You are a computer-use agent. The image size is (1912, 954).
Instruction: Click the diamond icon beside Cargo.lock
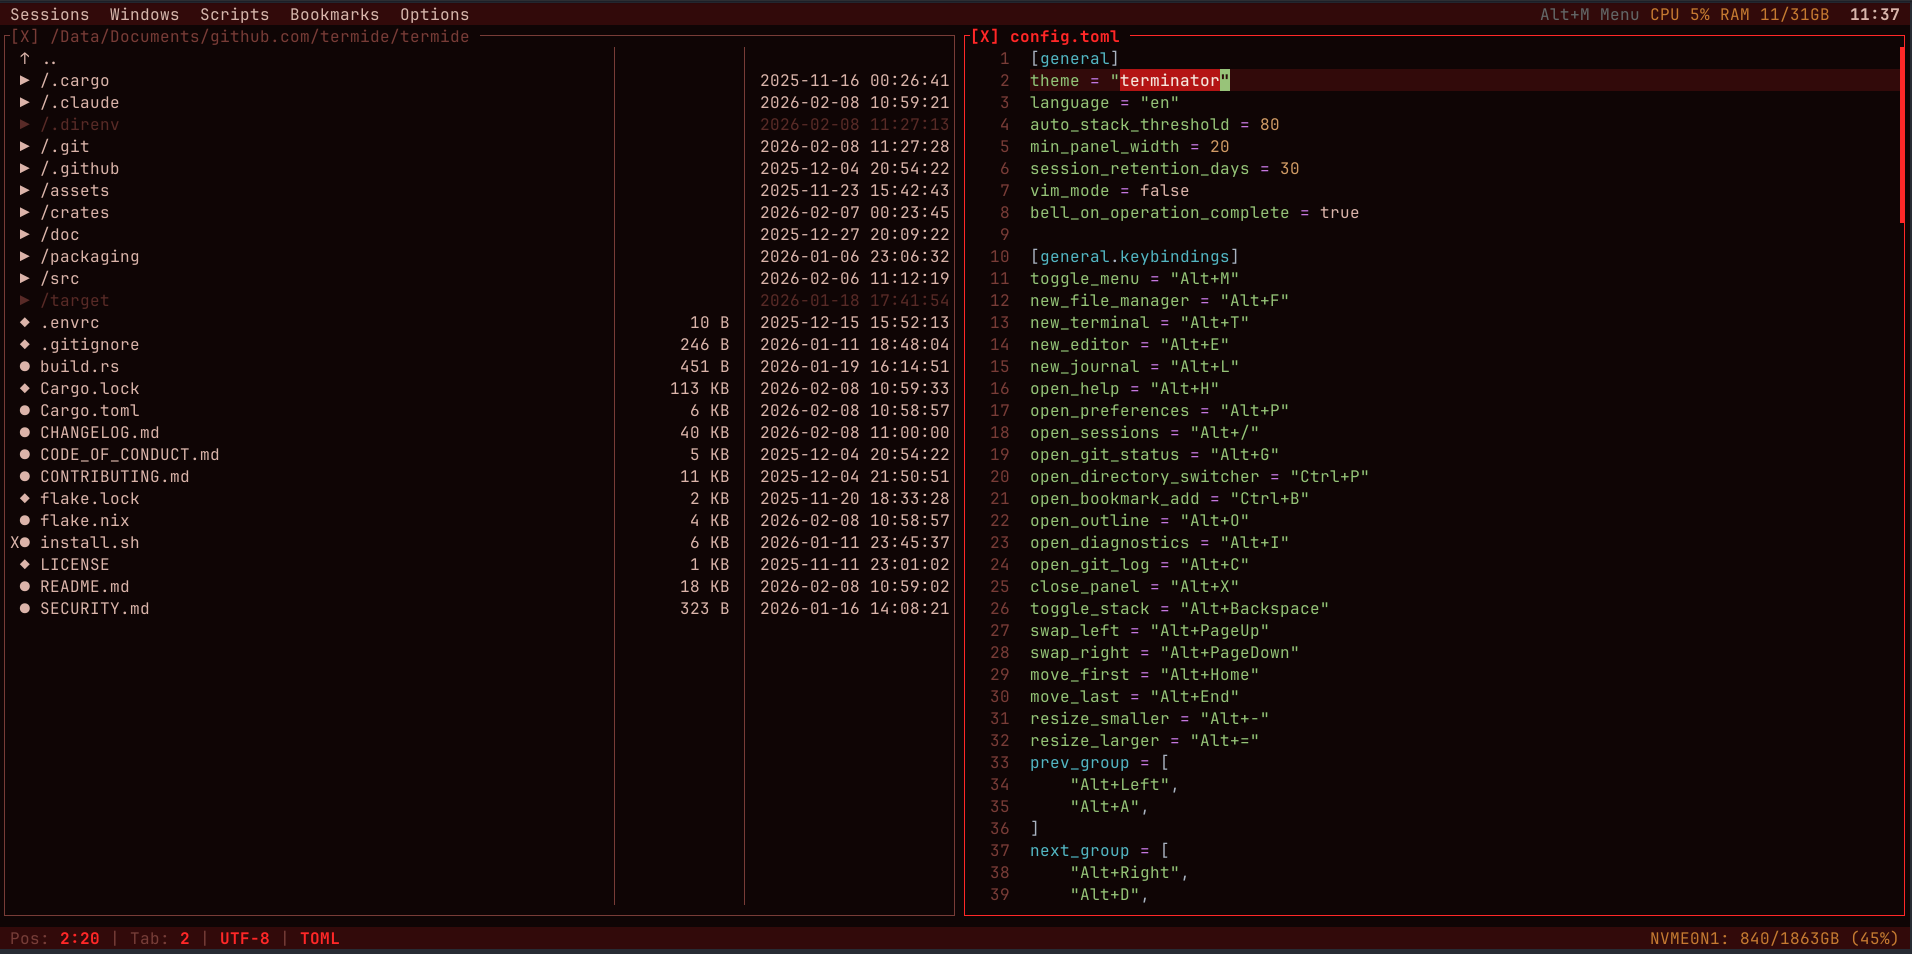(x=25, y=389)
